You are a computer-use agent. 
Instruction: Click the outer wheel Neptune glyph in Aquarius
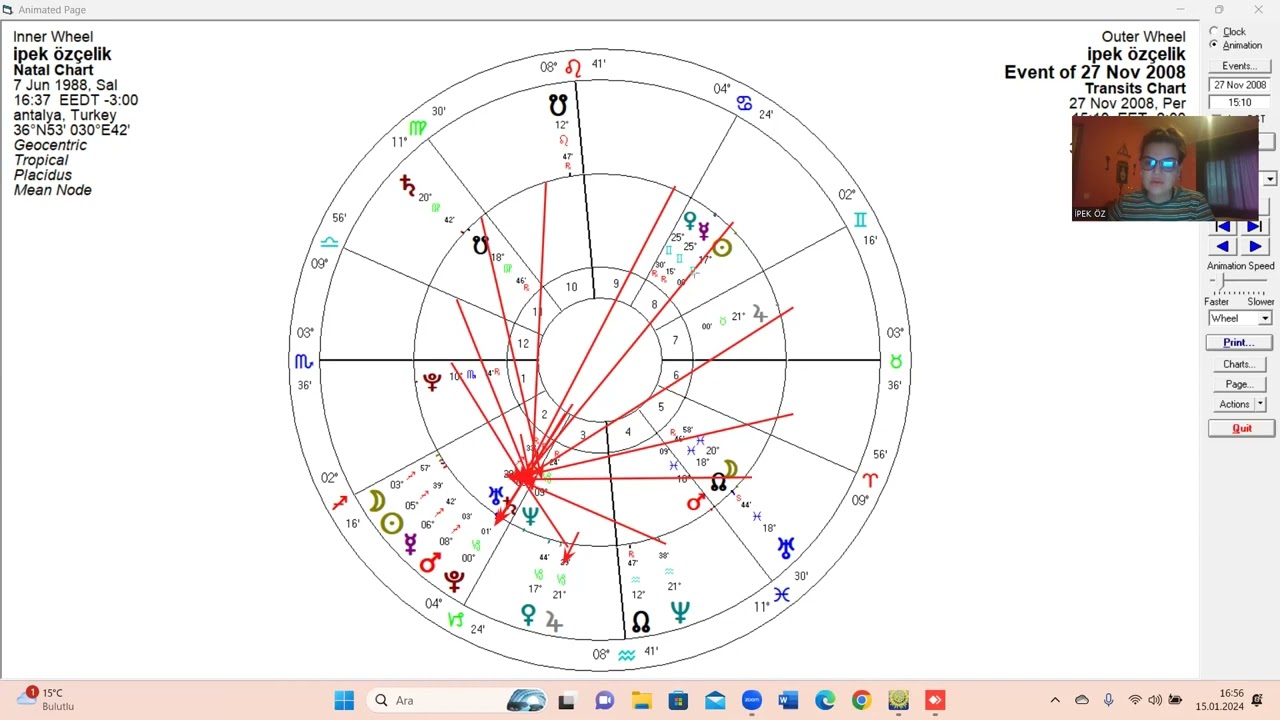tap(680, 612)
